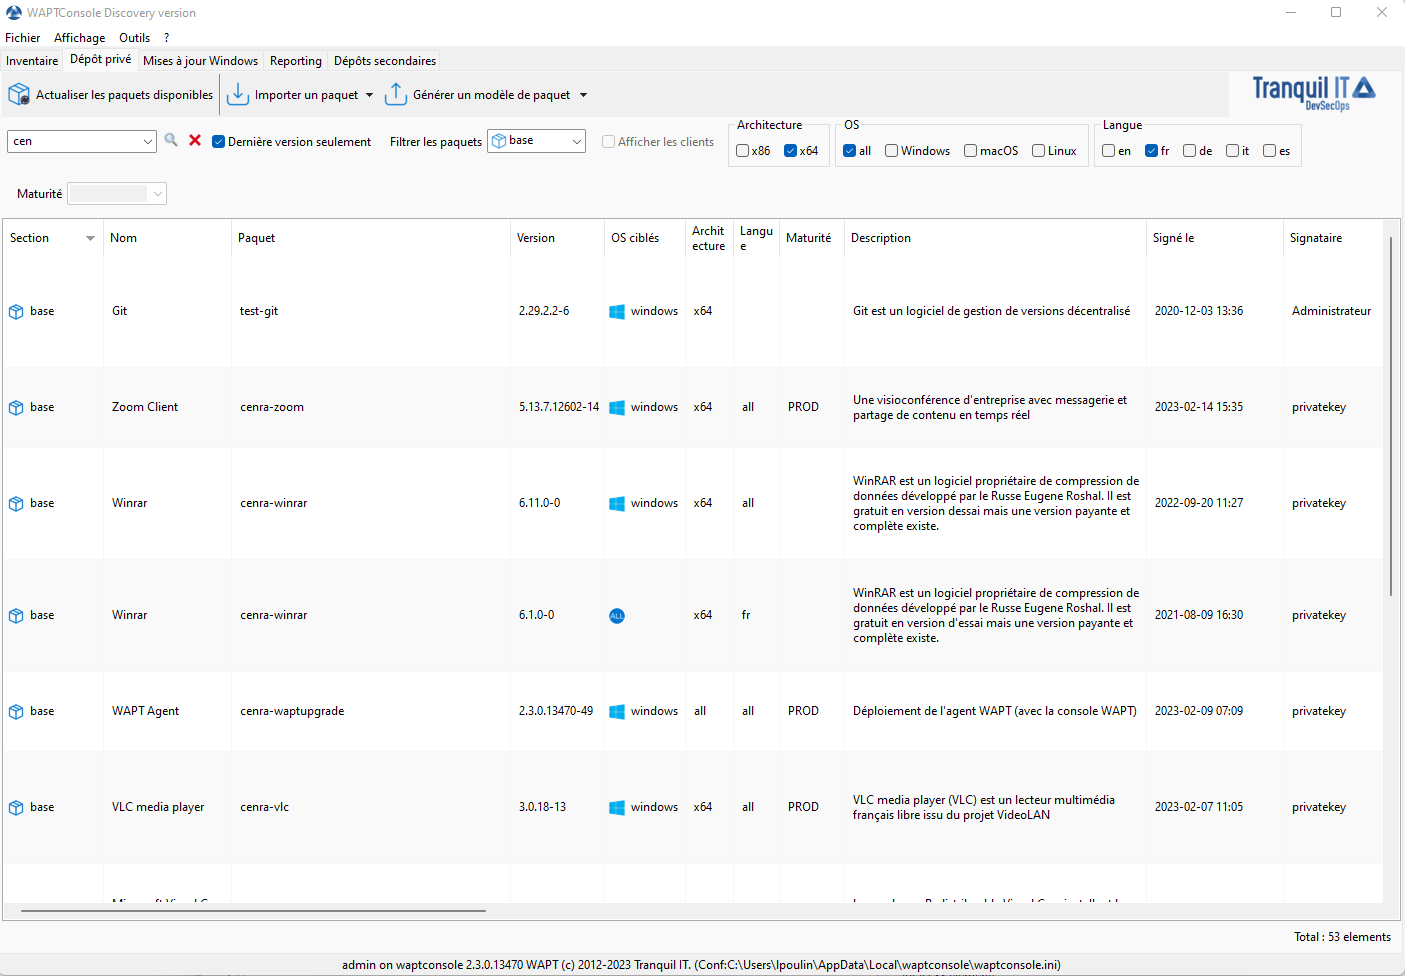Image resolution: width=1405 pixels, height=976 pixels.
Task: Open the Fichier menu
Action: pyautogui.click(x=22, y=38)
